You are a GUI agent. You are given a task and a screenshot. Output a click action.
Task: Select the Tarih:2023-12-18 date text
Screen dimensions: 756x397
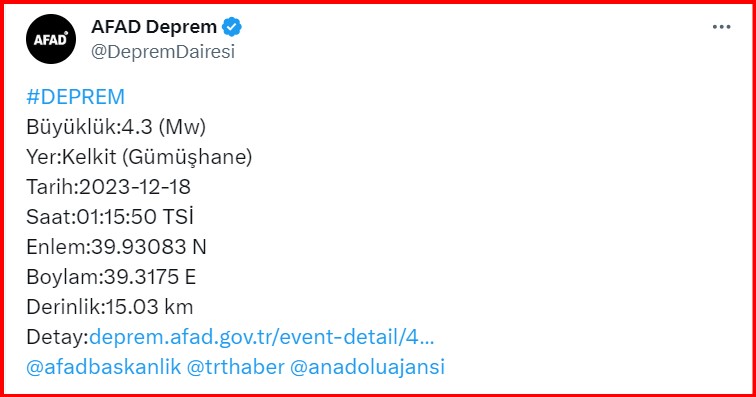108,187
